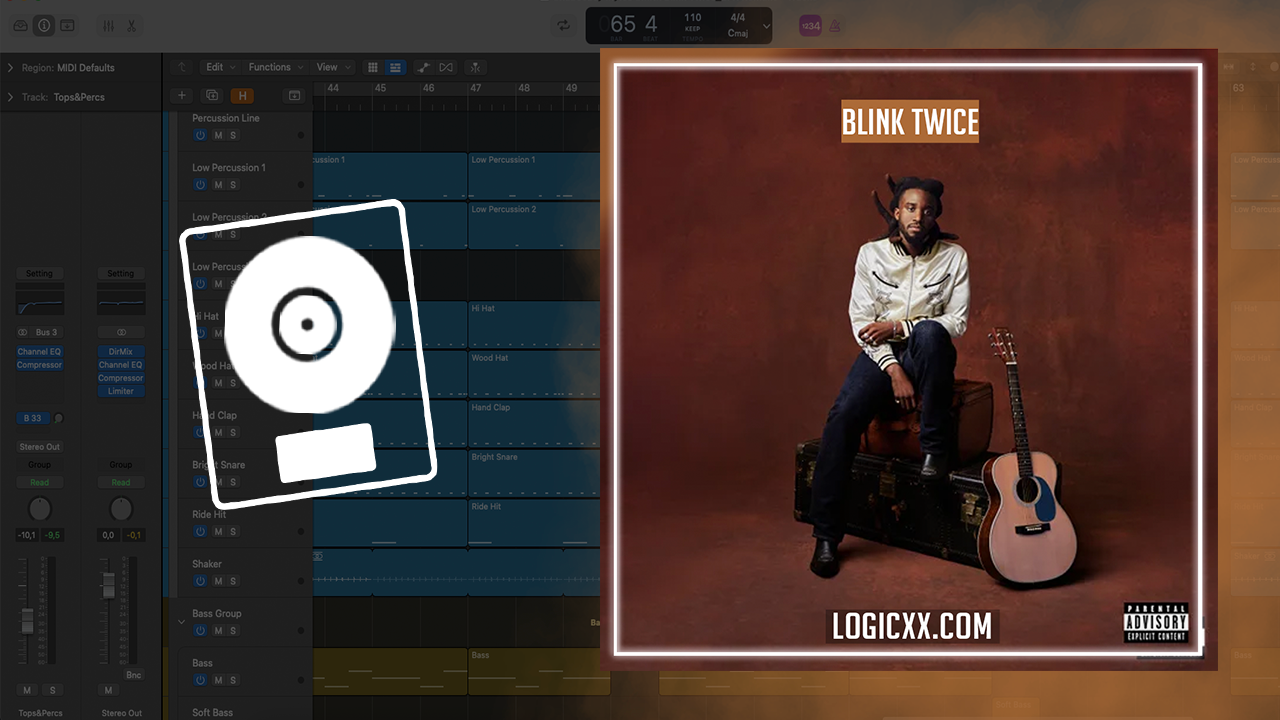
Task: Toggle the metronome click icon
Action: coord(835,26)
